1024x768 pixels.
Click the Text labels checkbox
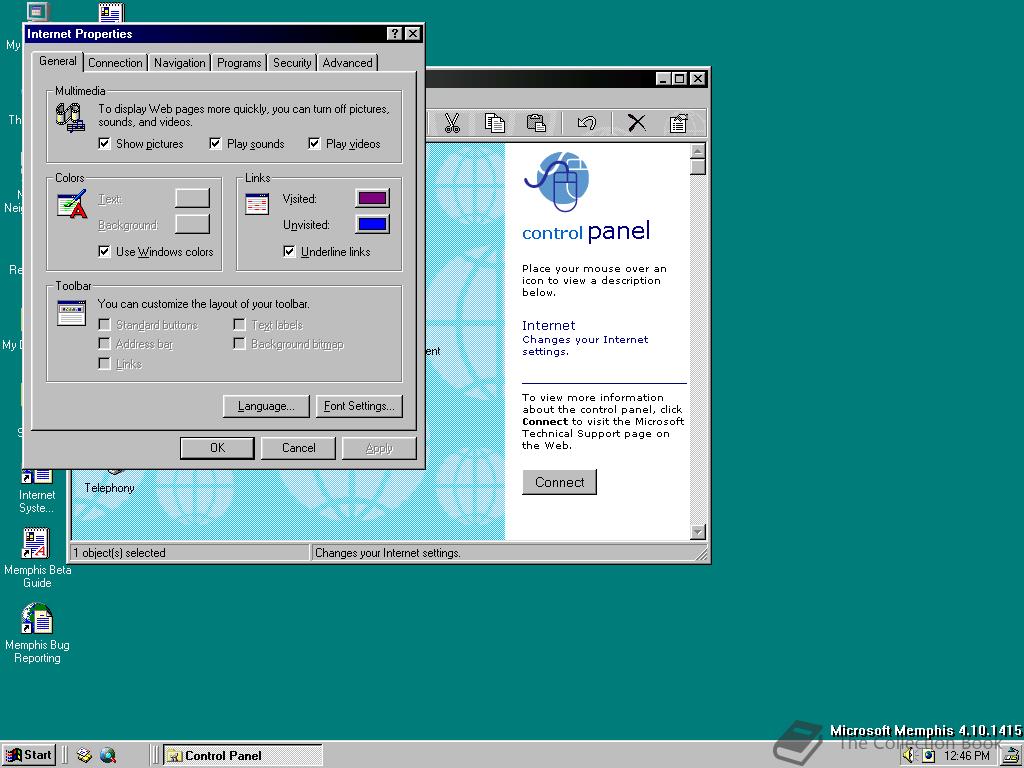(240, 325)
